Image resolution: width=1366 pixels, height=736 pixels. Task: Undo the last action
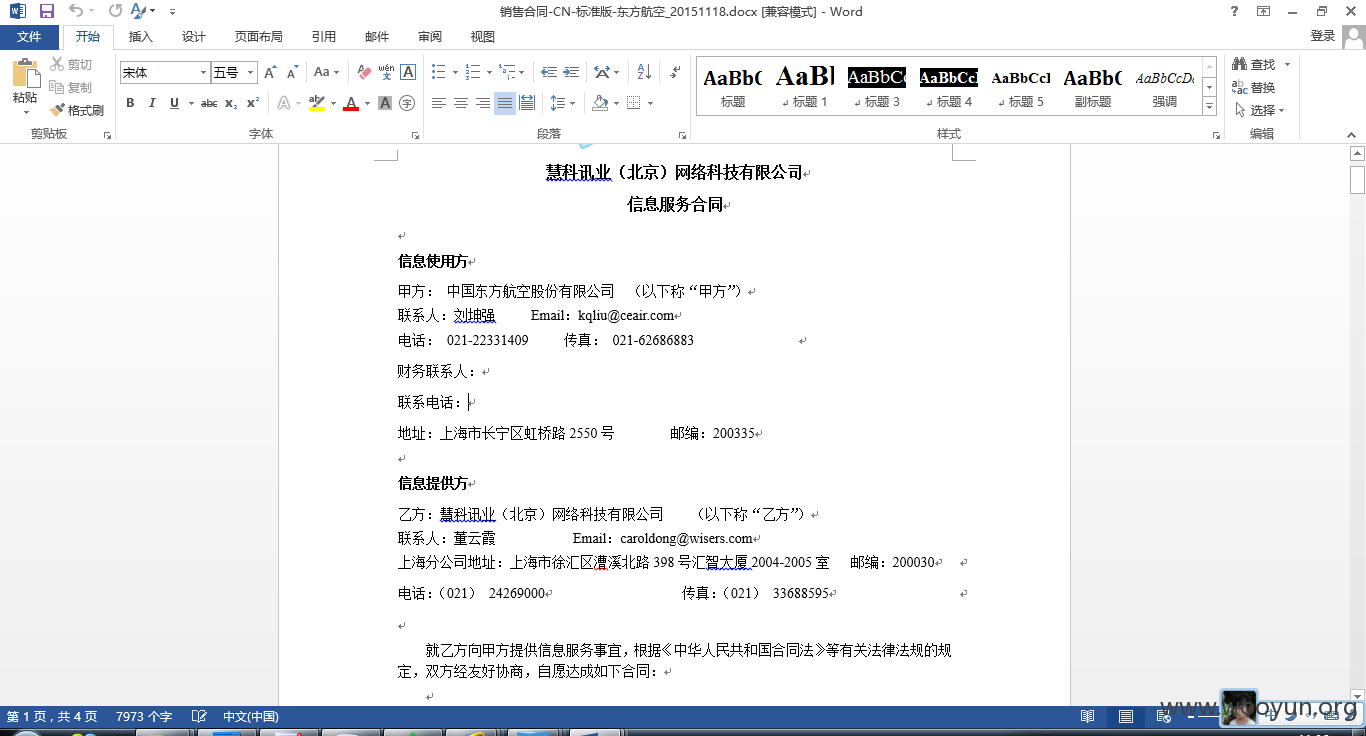pos(76,11)
